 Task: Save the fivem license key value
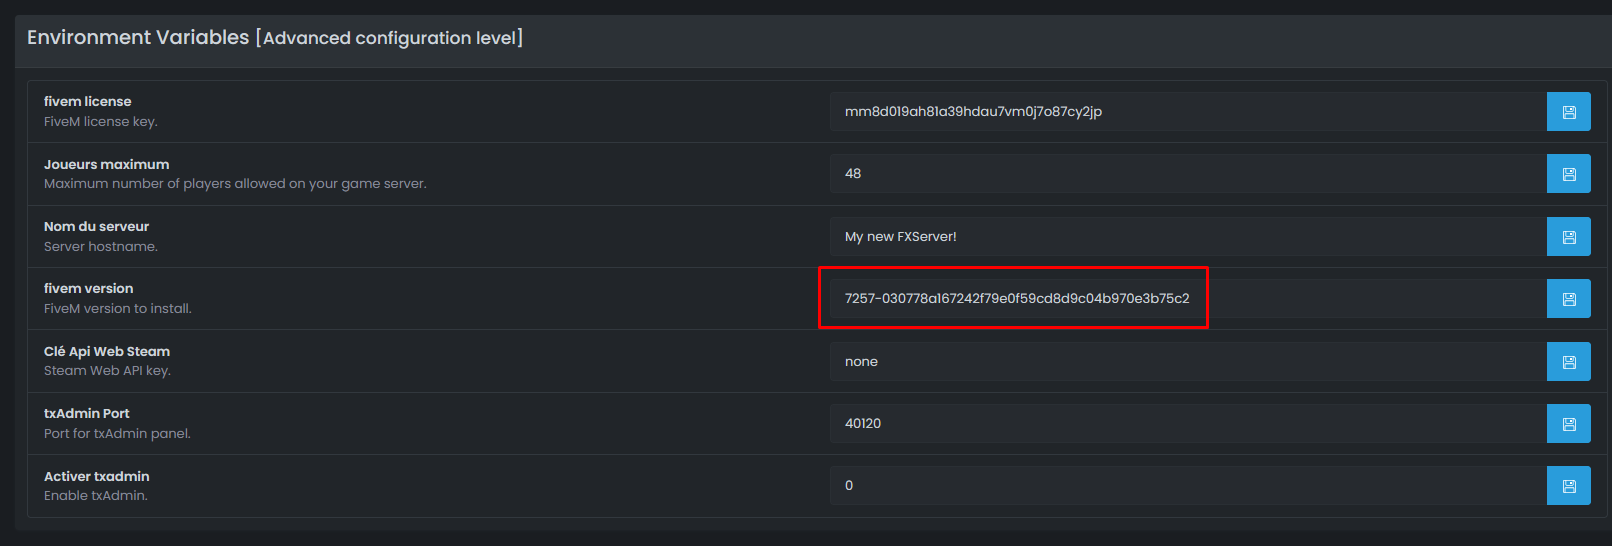pyautogui.click(x=1568, y=112)
